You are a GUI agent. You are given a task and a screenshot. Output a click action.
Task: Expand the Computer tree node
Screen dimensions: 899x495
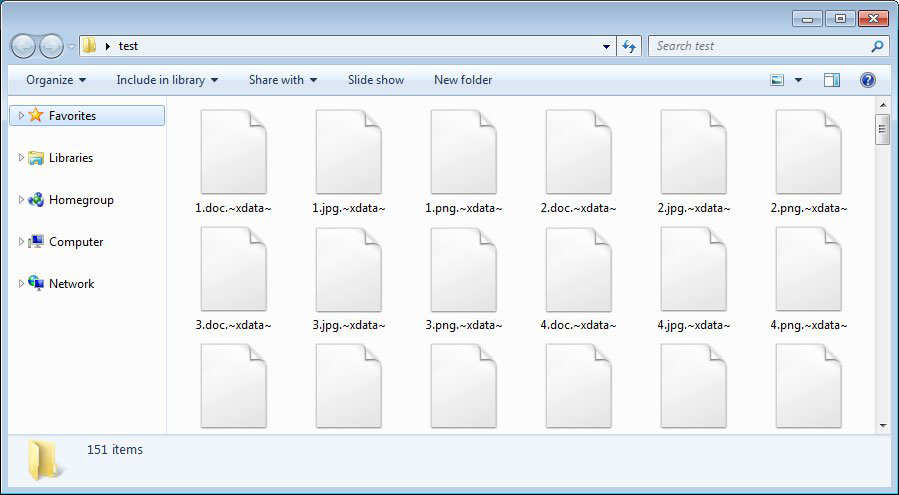pos(21,241)
